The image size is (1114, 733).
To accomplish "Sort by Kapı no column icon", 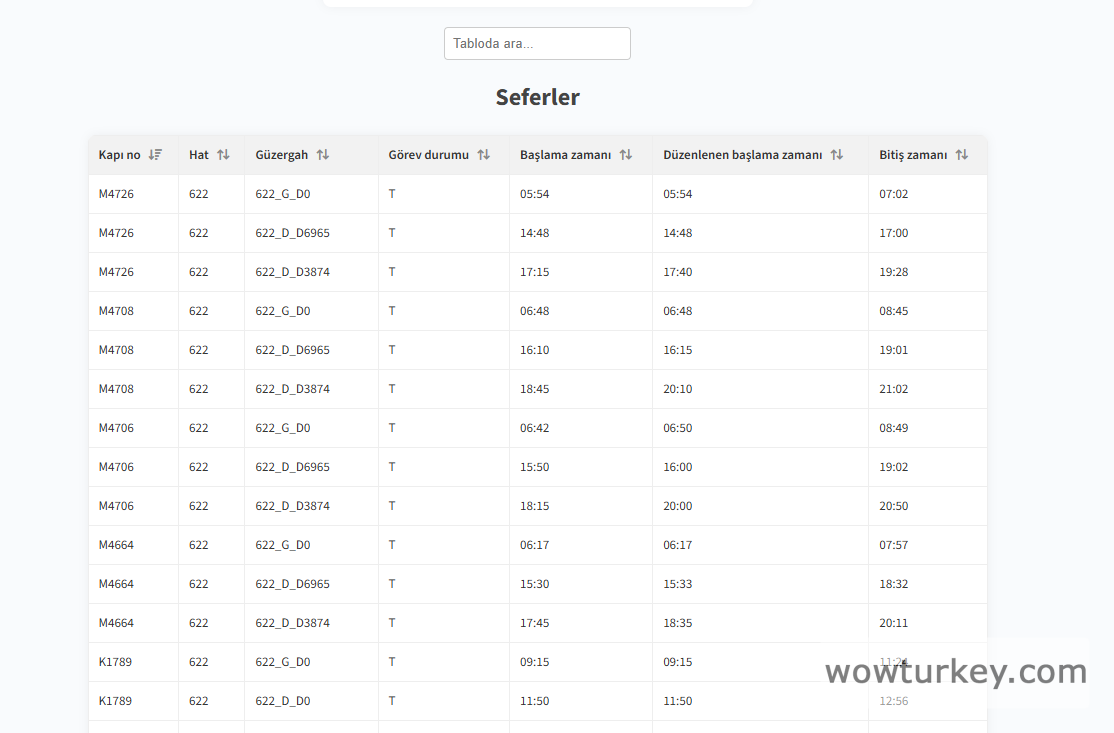I will click(155, 155).
